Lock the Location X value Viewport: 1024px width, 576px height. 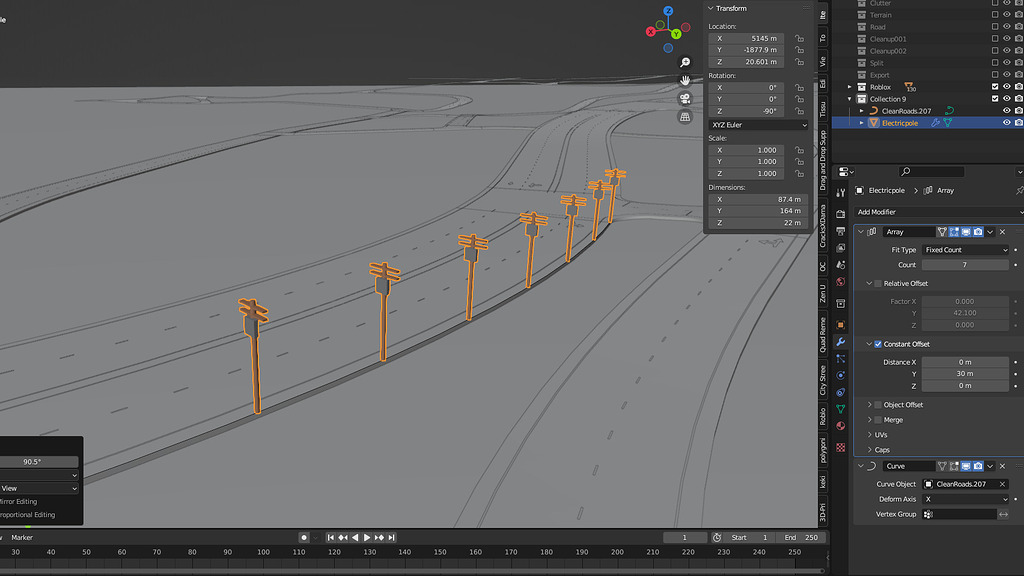point(799,38)
